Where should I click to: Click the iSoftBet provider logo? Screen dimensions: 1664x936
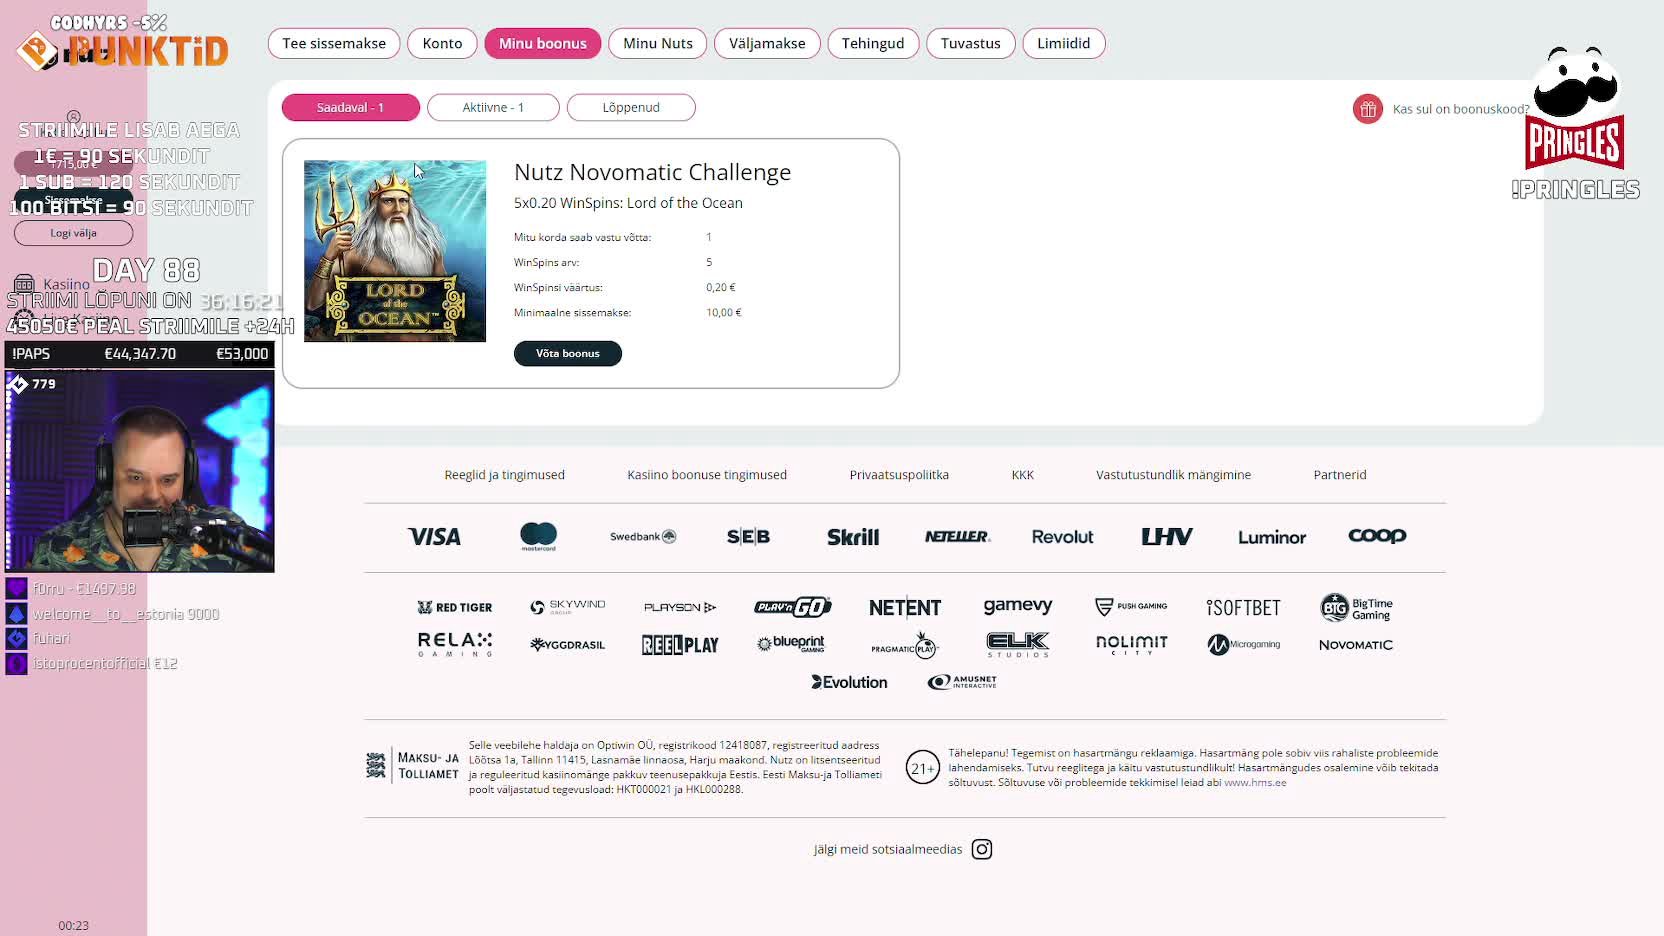pos(1243,607)
